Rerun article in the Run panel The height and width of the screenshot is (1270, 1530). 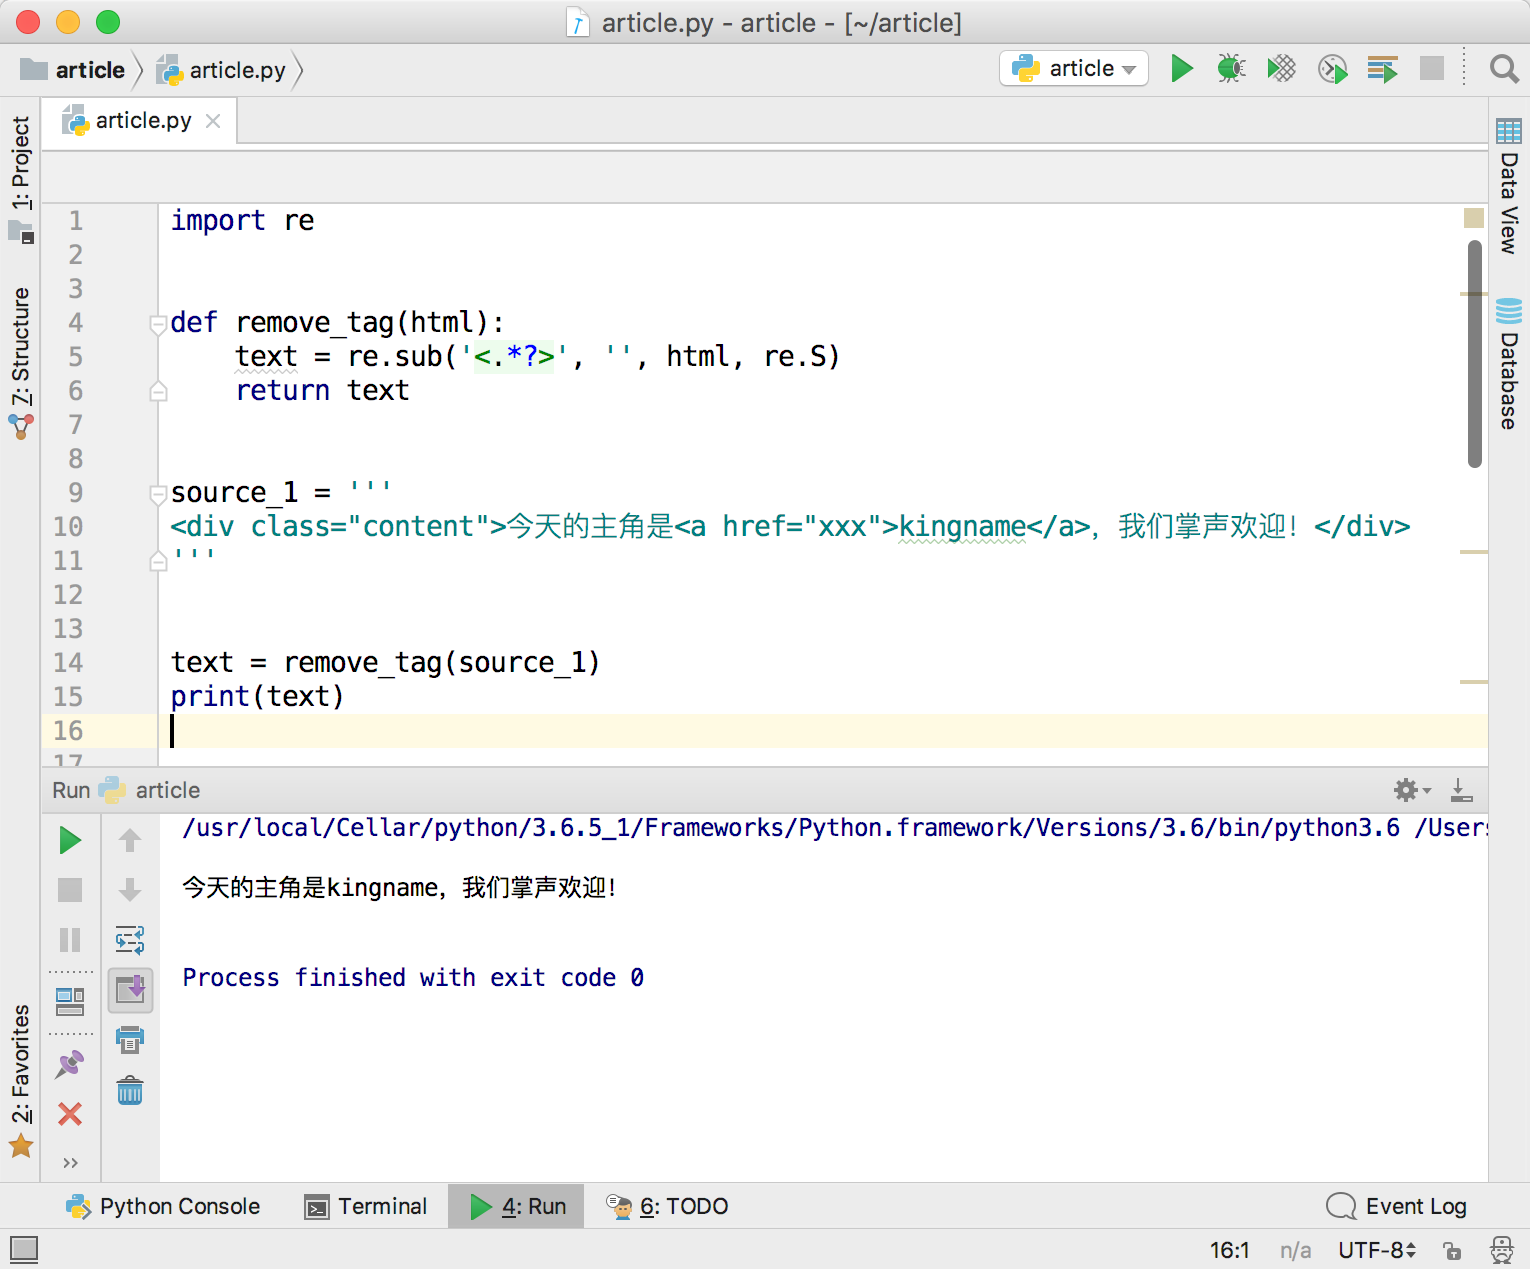coord(70,840)
